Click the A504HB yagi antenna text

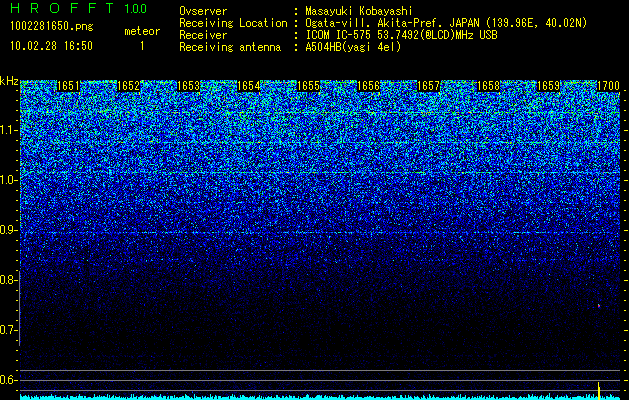pos(353,47)
